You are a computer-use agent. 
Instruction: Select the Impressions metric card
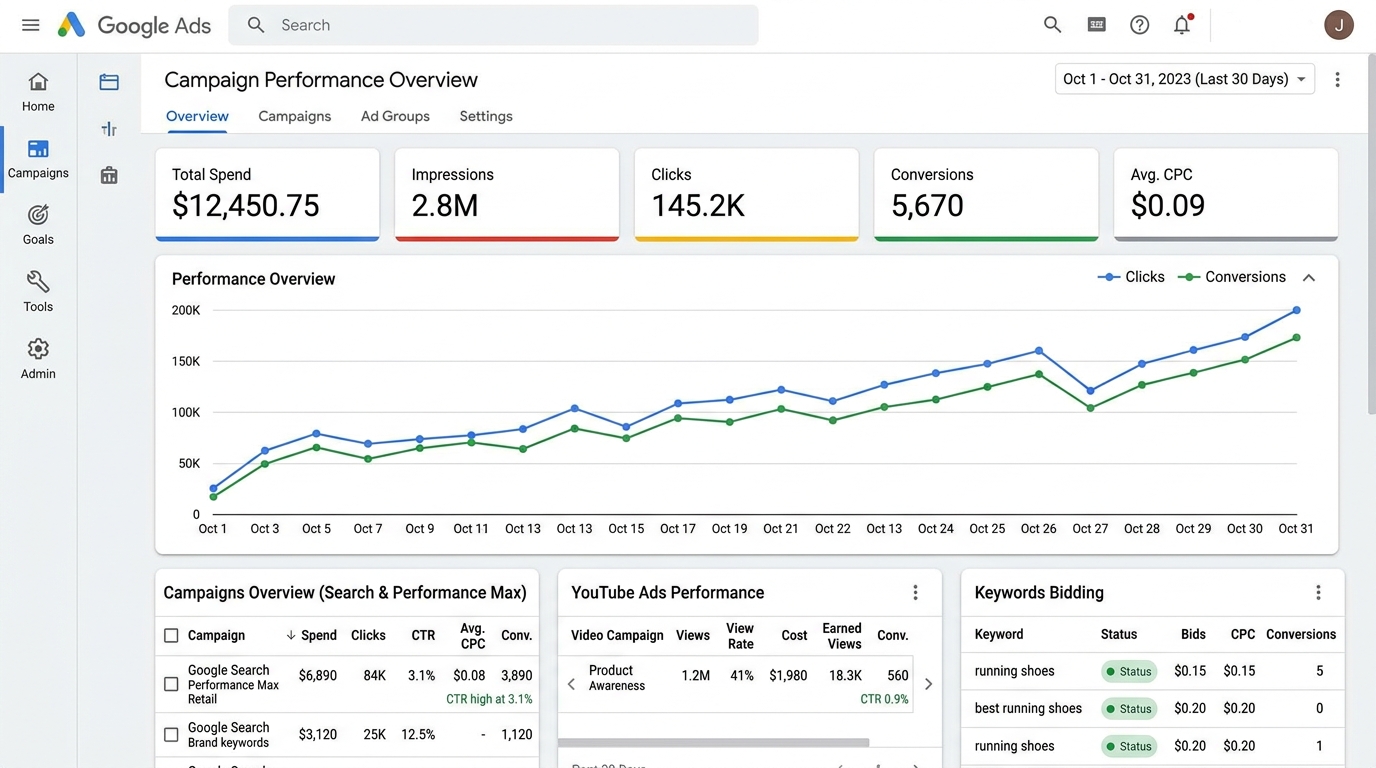(x=507, y=195)
